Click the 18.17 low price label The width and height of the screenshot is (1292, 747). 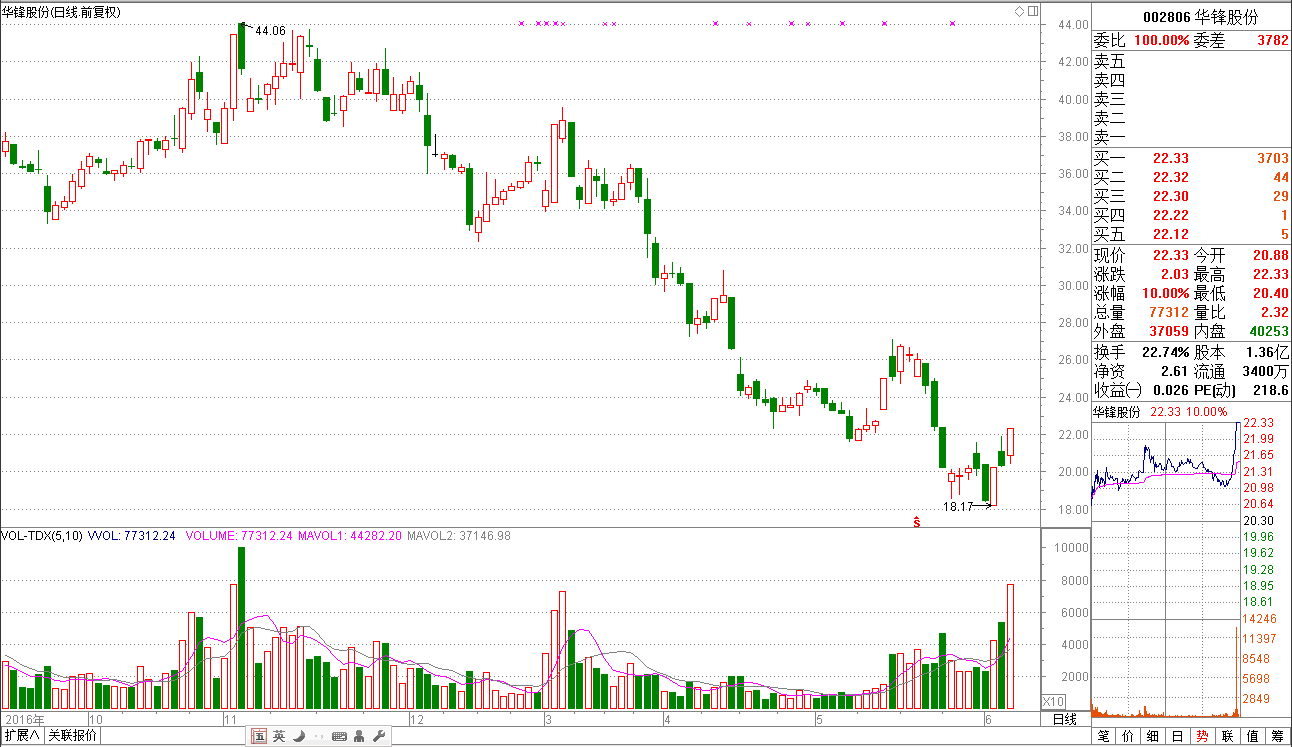point(958,507)
